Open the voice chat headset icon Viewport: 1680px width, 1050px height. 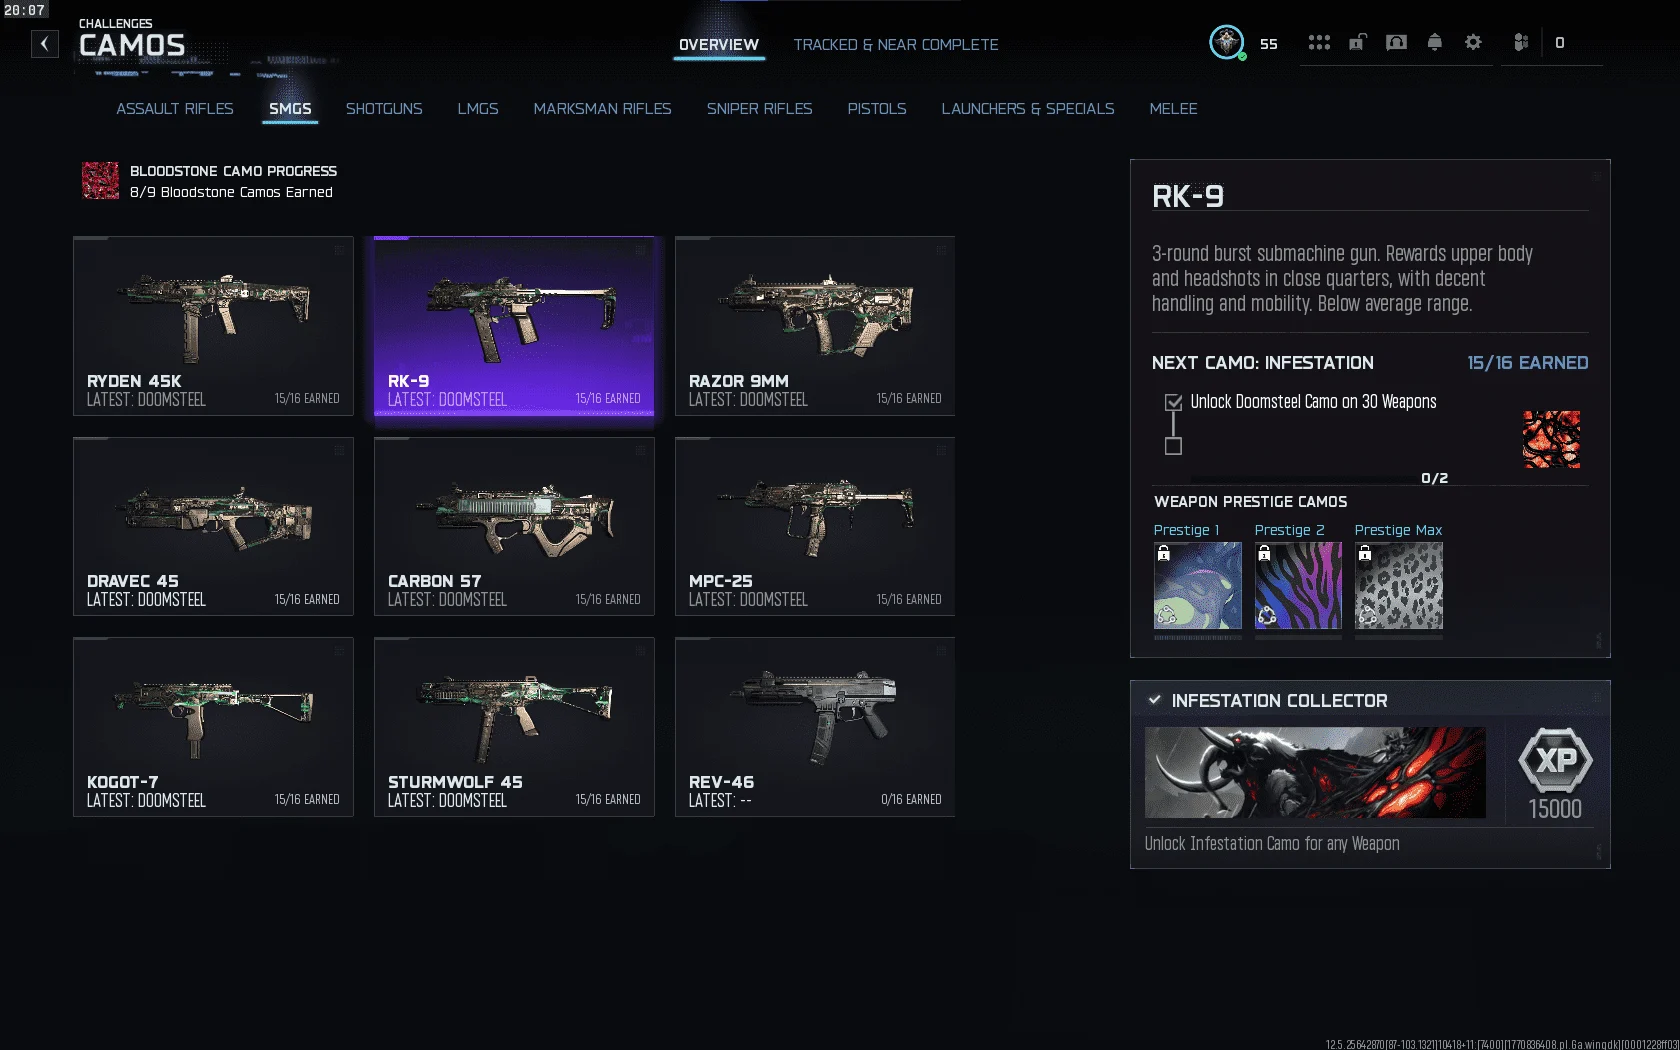pos(1396,42)
